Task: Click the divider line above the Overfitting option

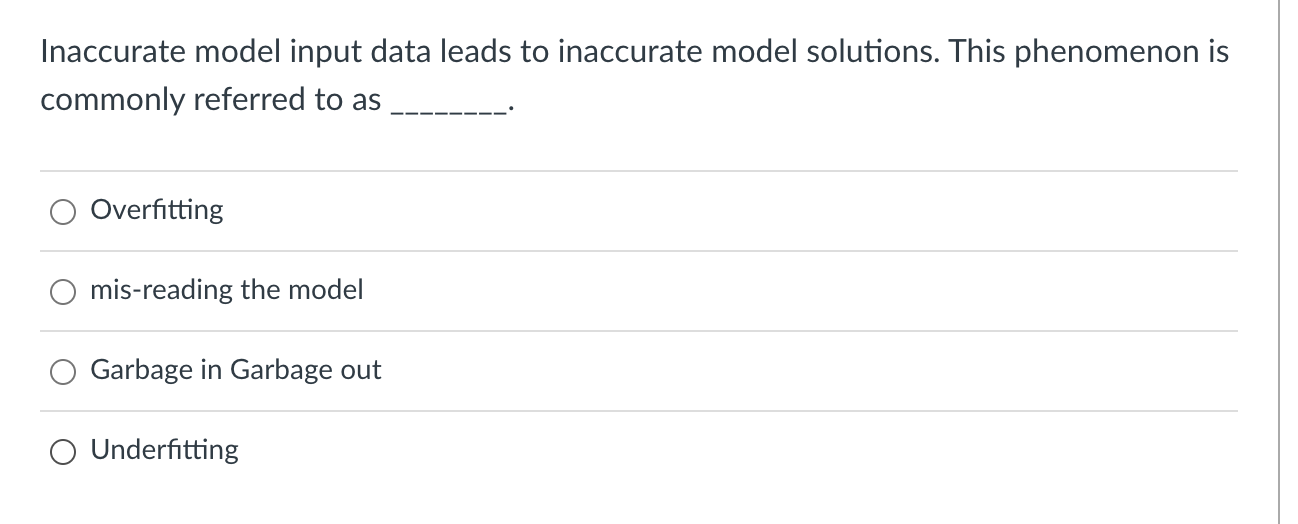Action: (638, 171)
